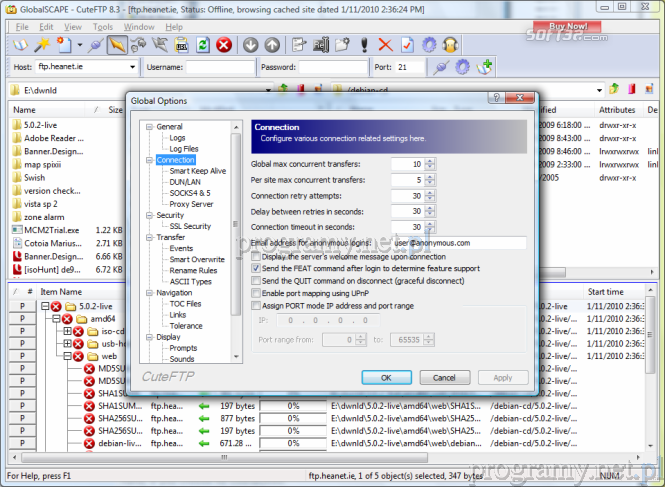Enable port mapping using UPnP
The image size is (665, 487).
tap(256, 292)
